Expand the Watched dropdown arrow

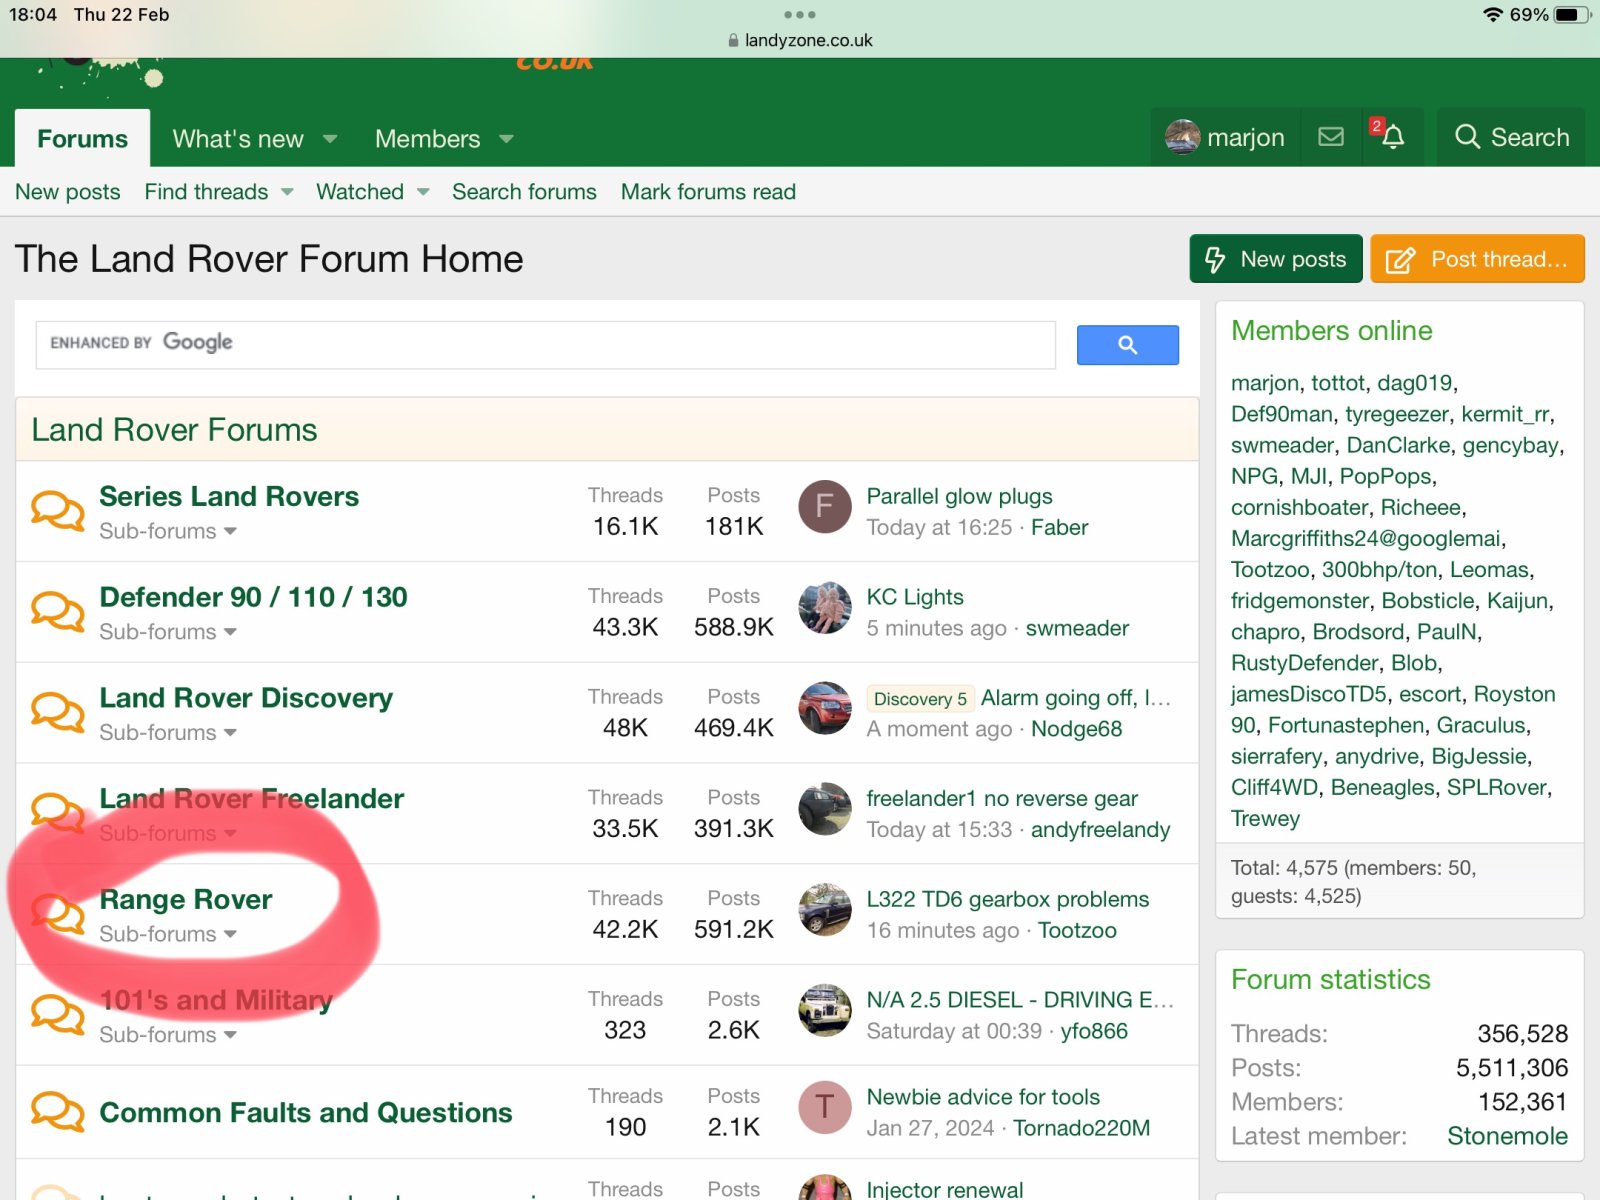(x=423, y=192)
